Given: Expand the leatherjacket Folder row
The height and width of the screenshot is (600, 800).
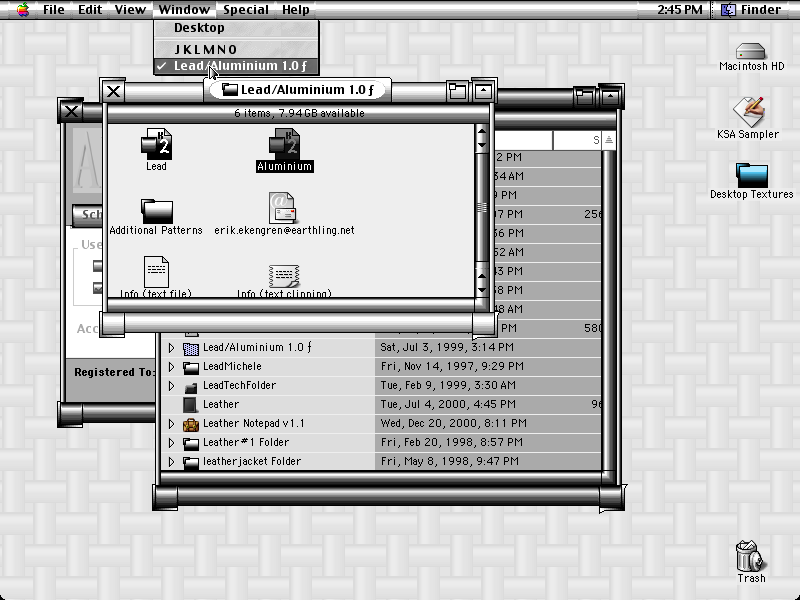Looking at the screenshot, I should point(171,462).
